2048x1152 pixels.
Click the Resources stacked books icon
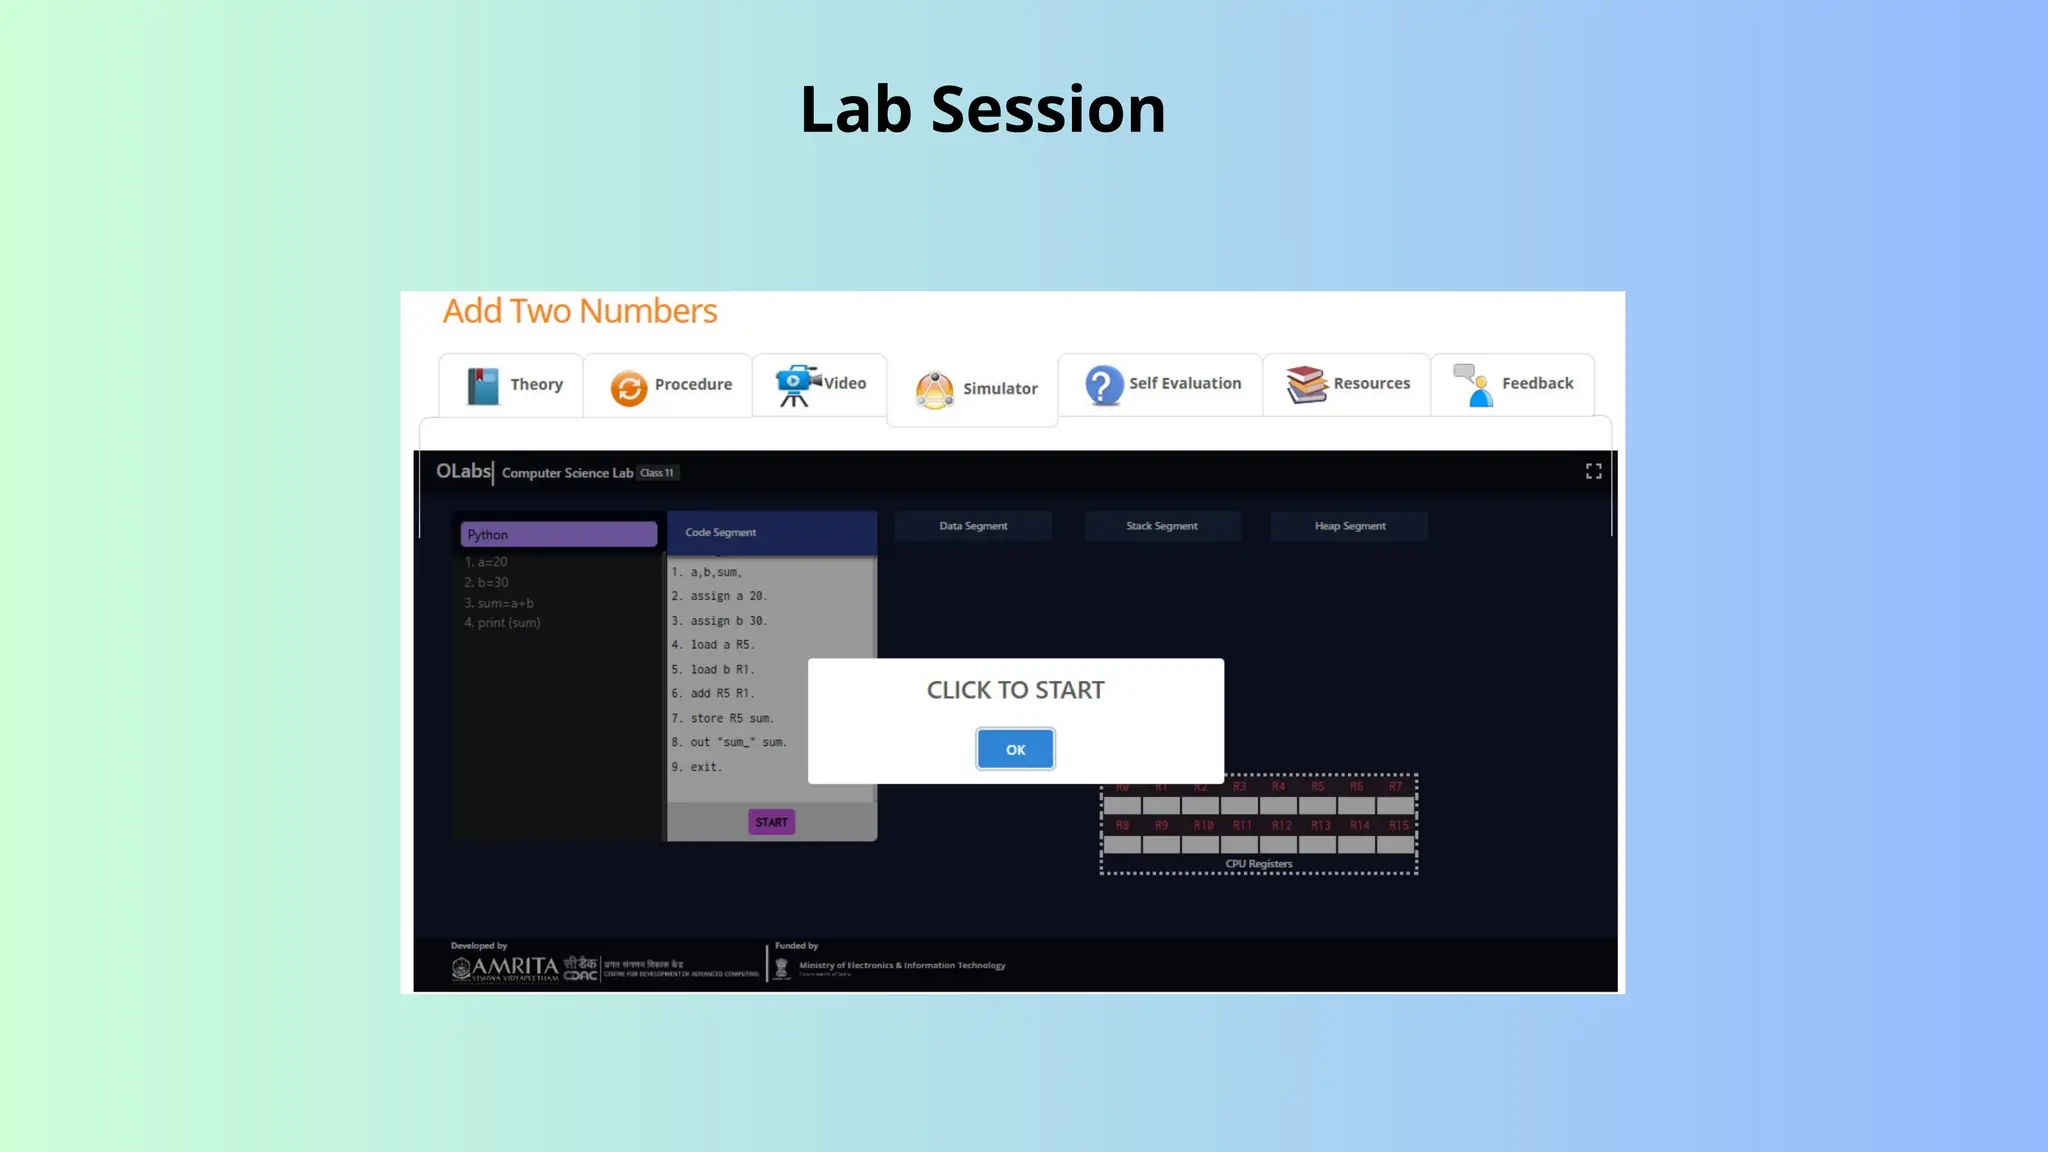pos(1307,384)
